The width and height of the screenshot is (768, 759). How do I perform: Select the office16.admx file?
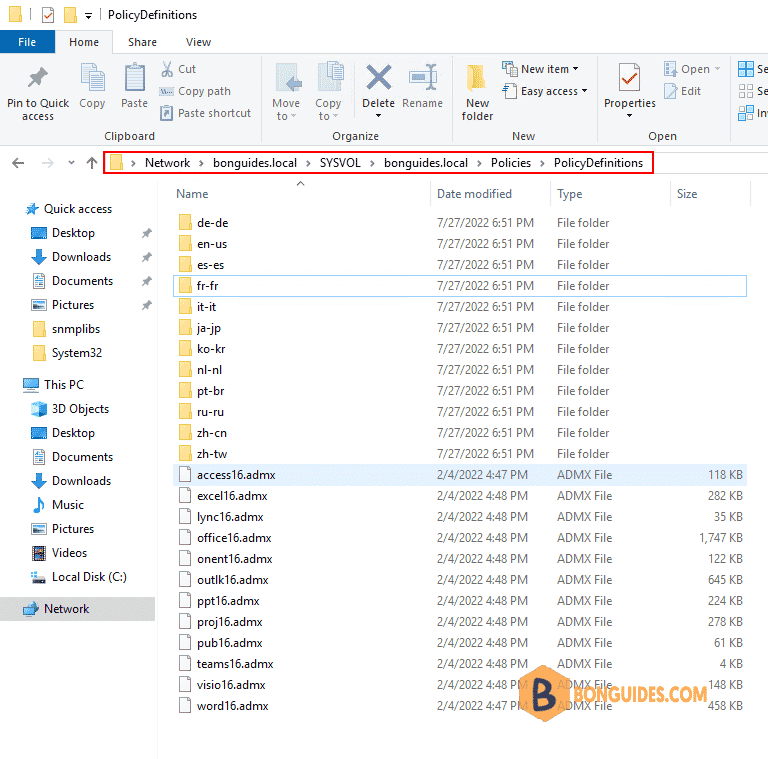coord(460,538)
